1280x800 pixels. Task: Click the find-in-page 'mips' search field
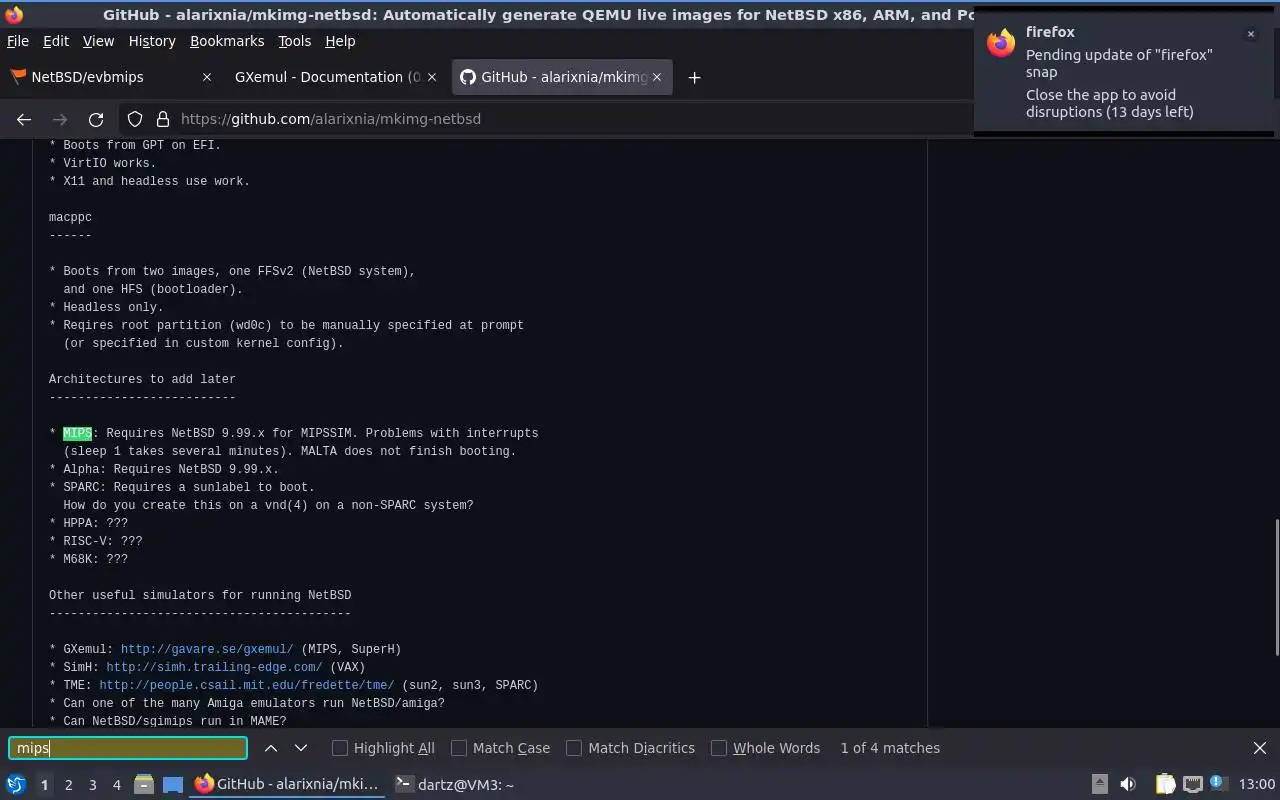128,748
